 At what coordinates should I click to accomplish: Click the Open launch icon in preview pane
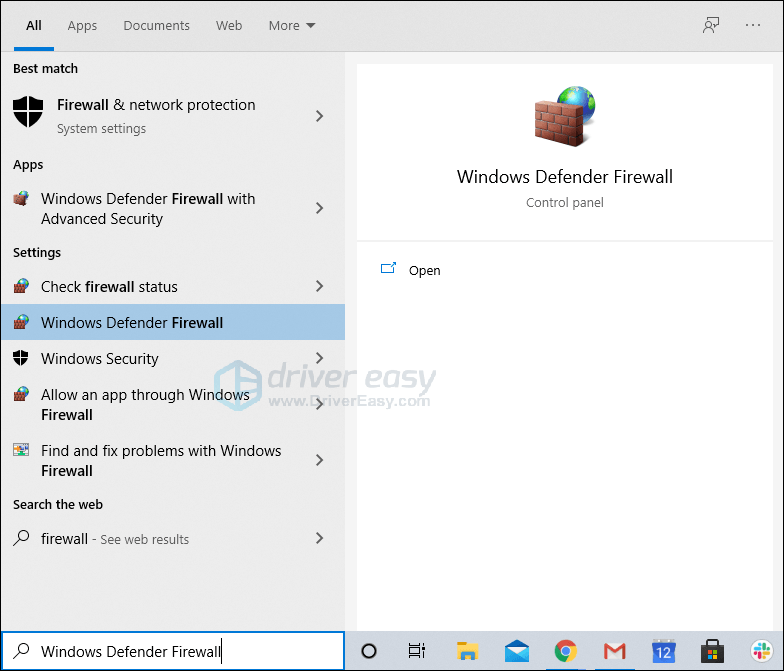(x=388, y=269)
